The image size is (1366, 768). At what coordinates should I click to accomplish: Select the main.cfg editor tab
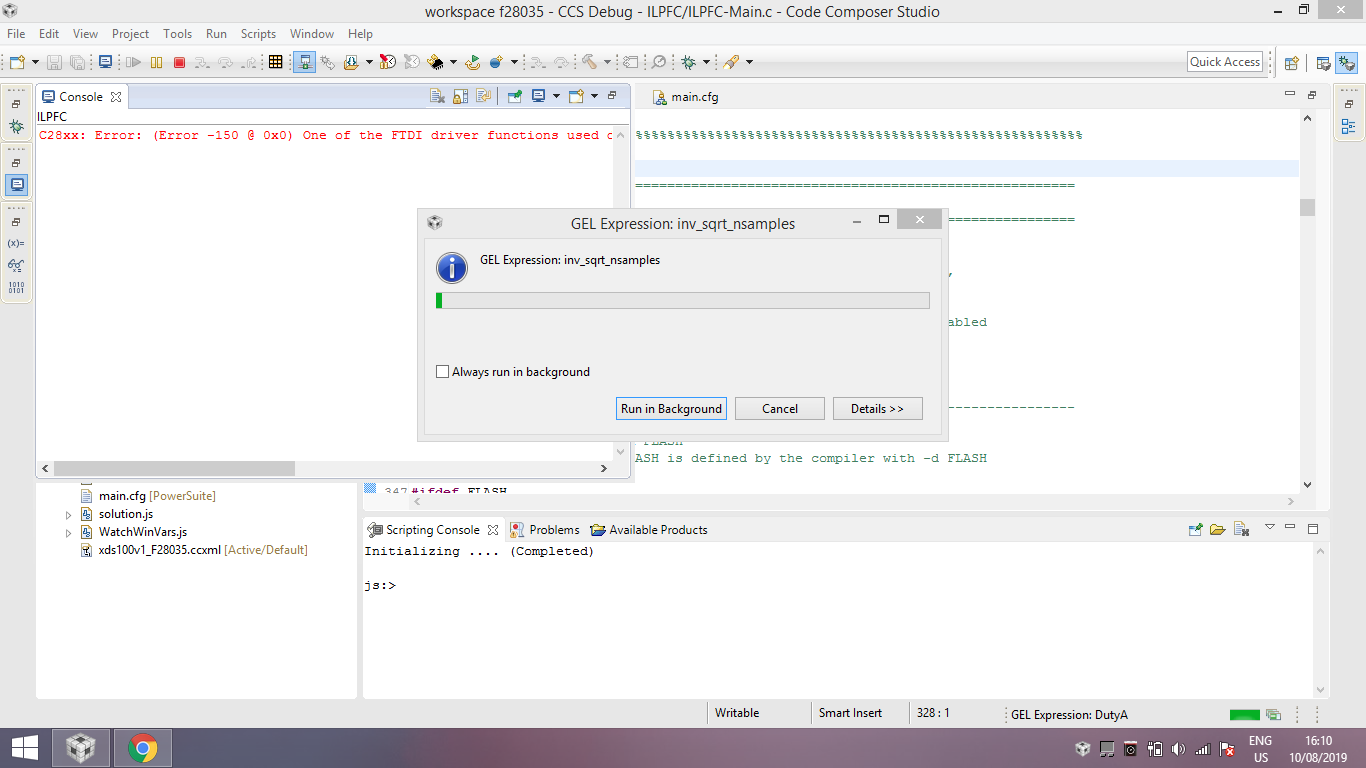pyautogui.click(x=685, y=97)
